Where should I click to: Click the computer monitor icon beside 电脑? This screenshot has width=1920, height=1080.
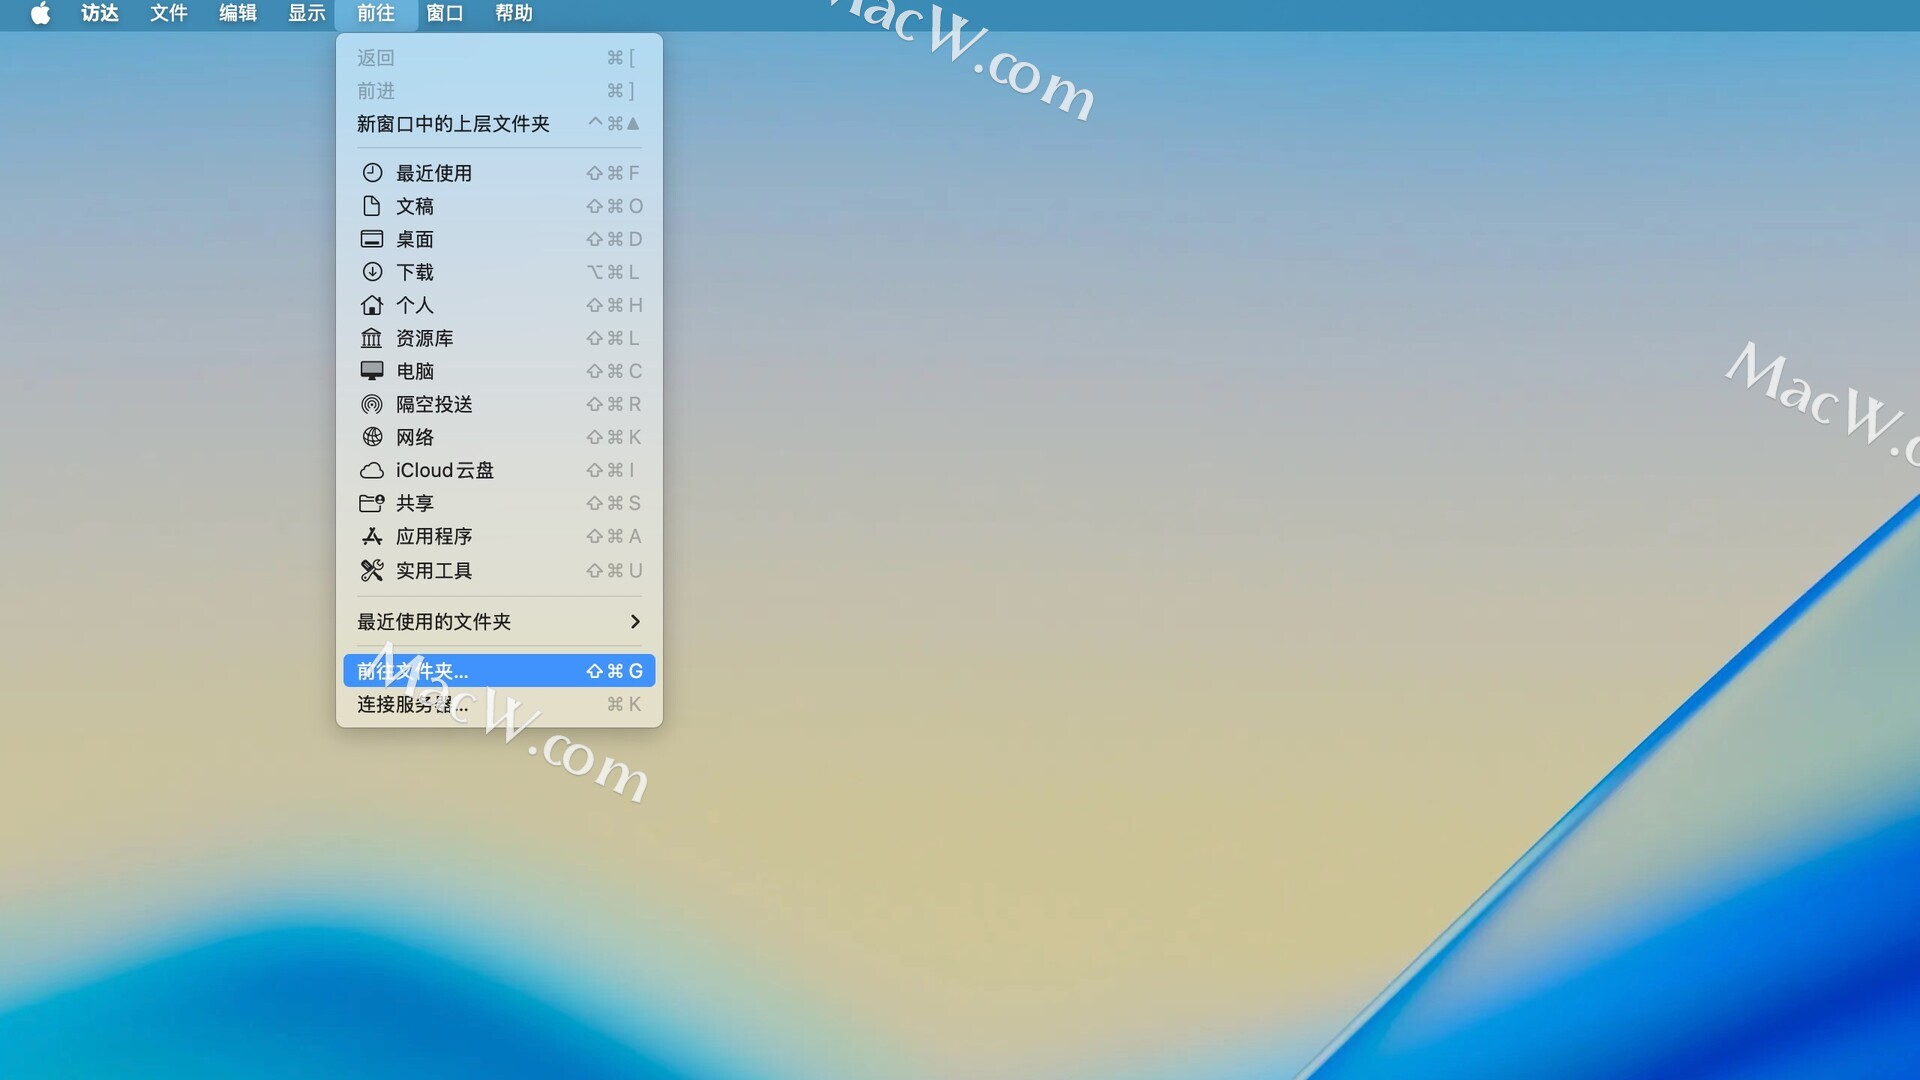(372, 371)
